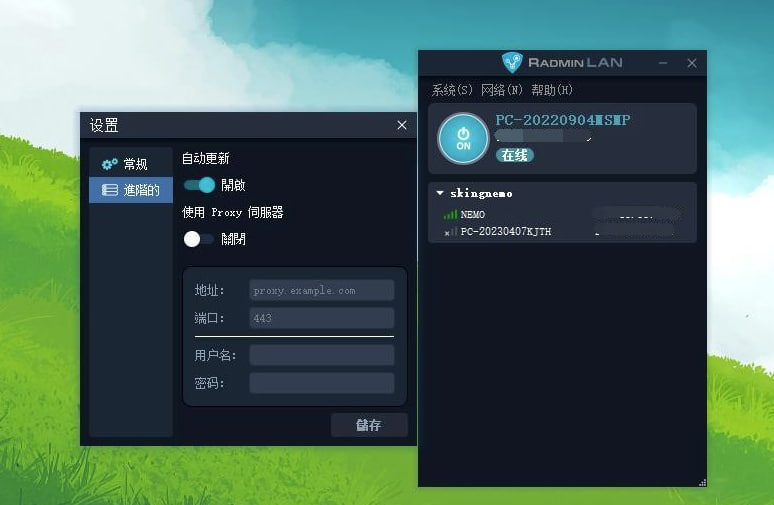The image size is (774, 505).
Task: Open the 网络(N) menu
Action: tap(502, 90)
